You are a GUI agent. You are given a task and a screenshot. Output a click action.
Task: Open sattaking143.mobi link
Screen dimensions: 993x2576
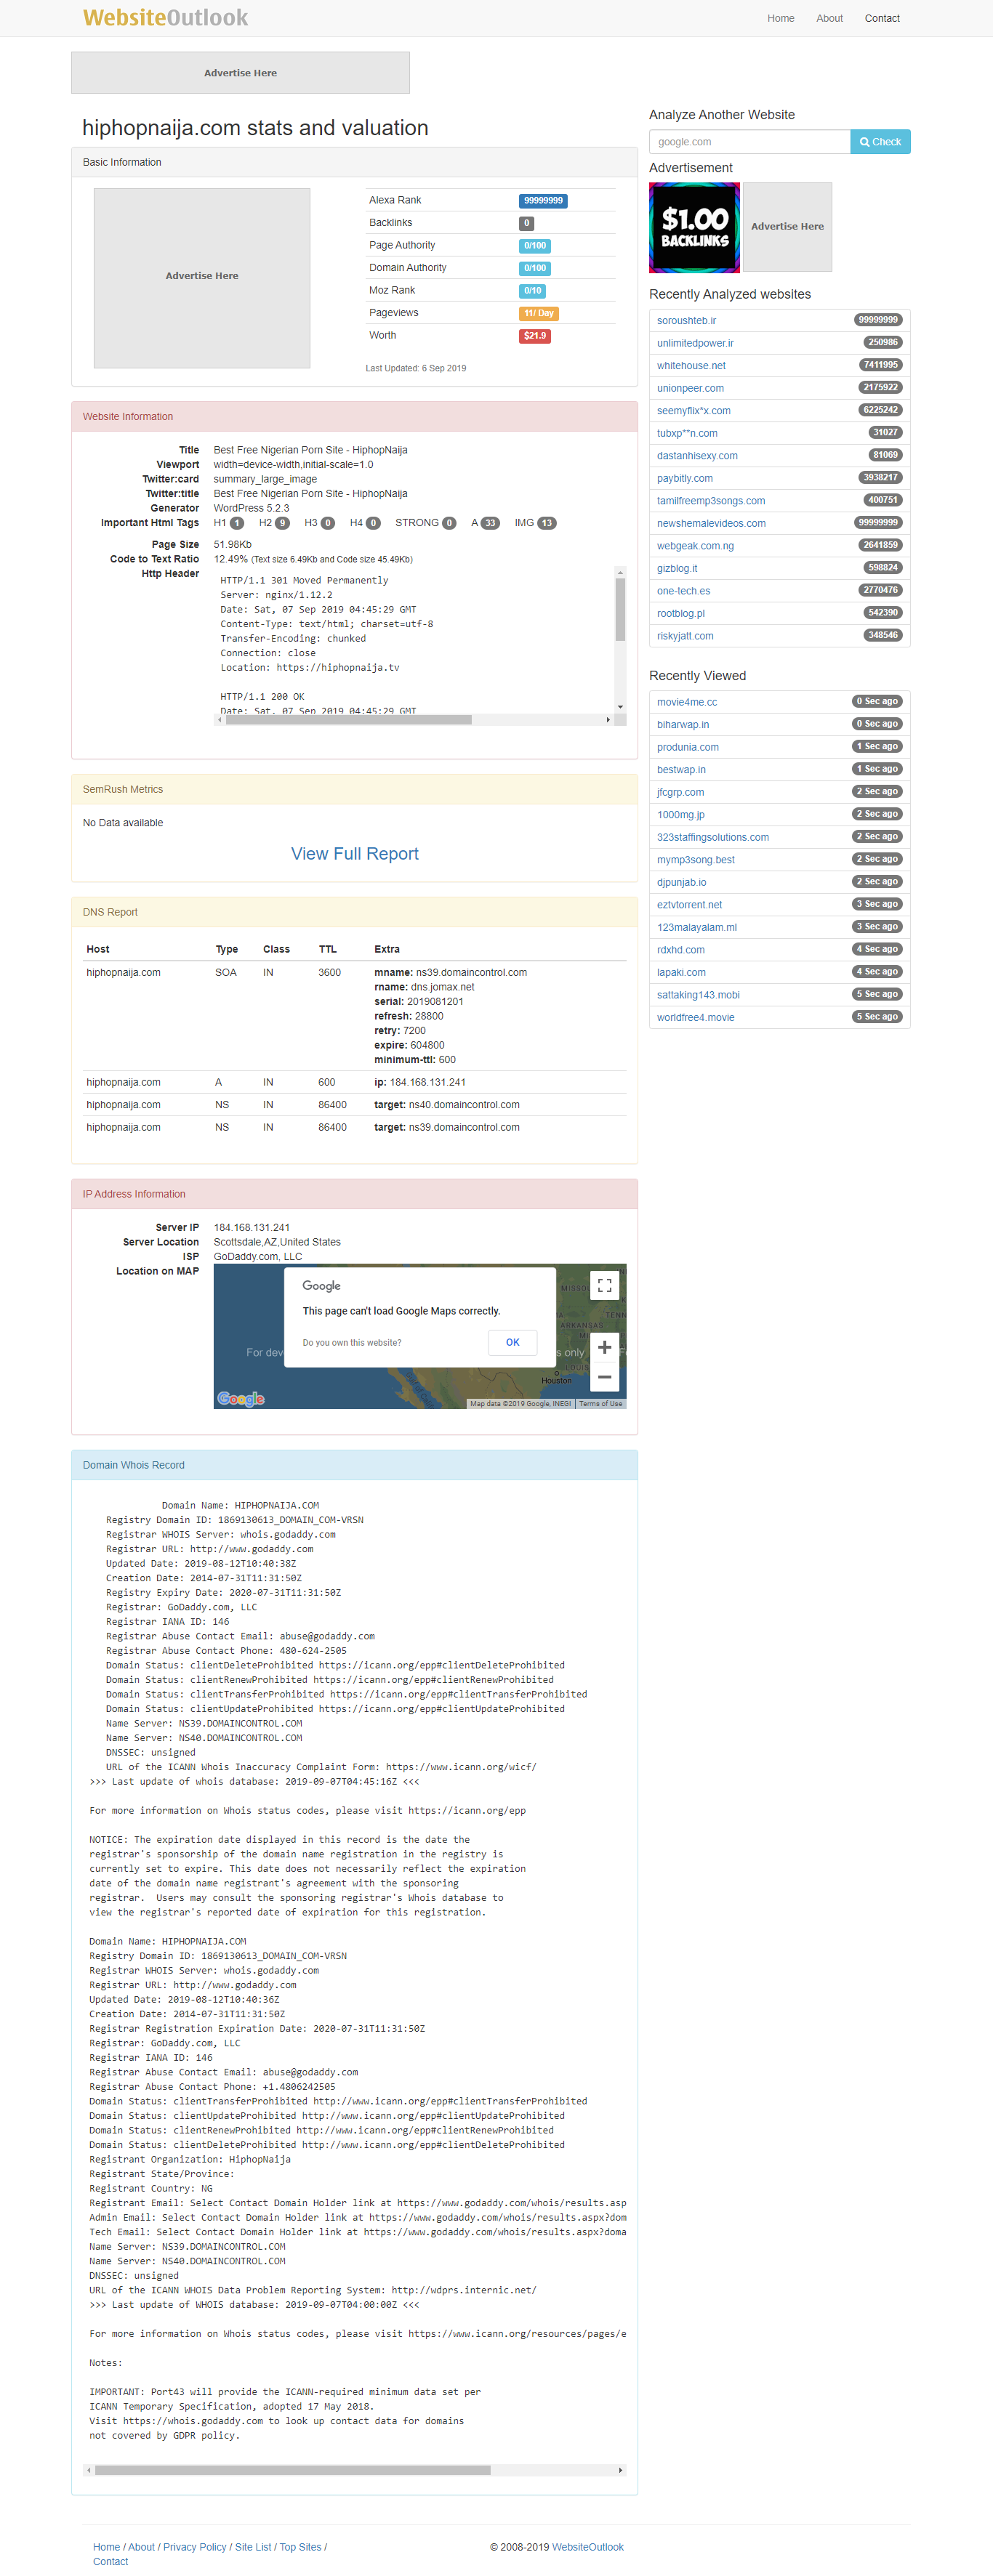click(x=698, y=995)
